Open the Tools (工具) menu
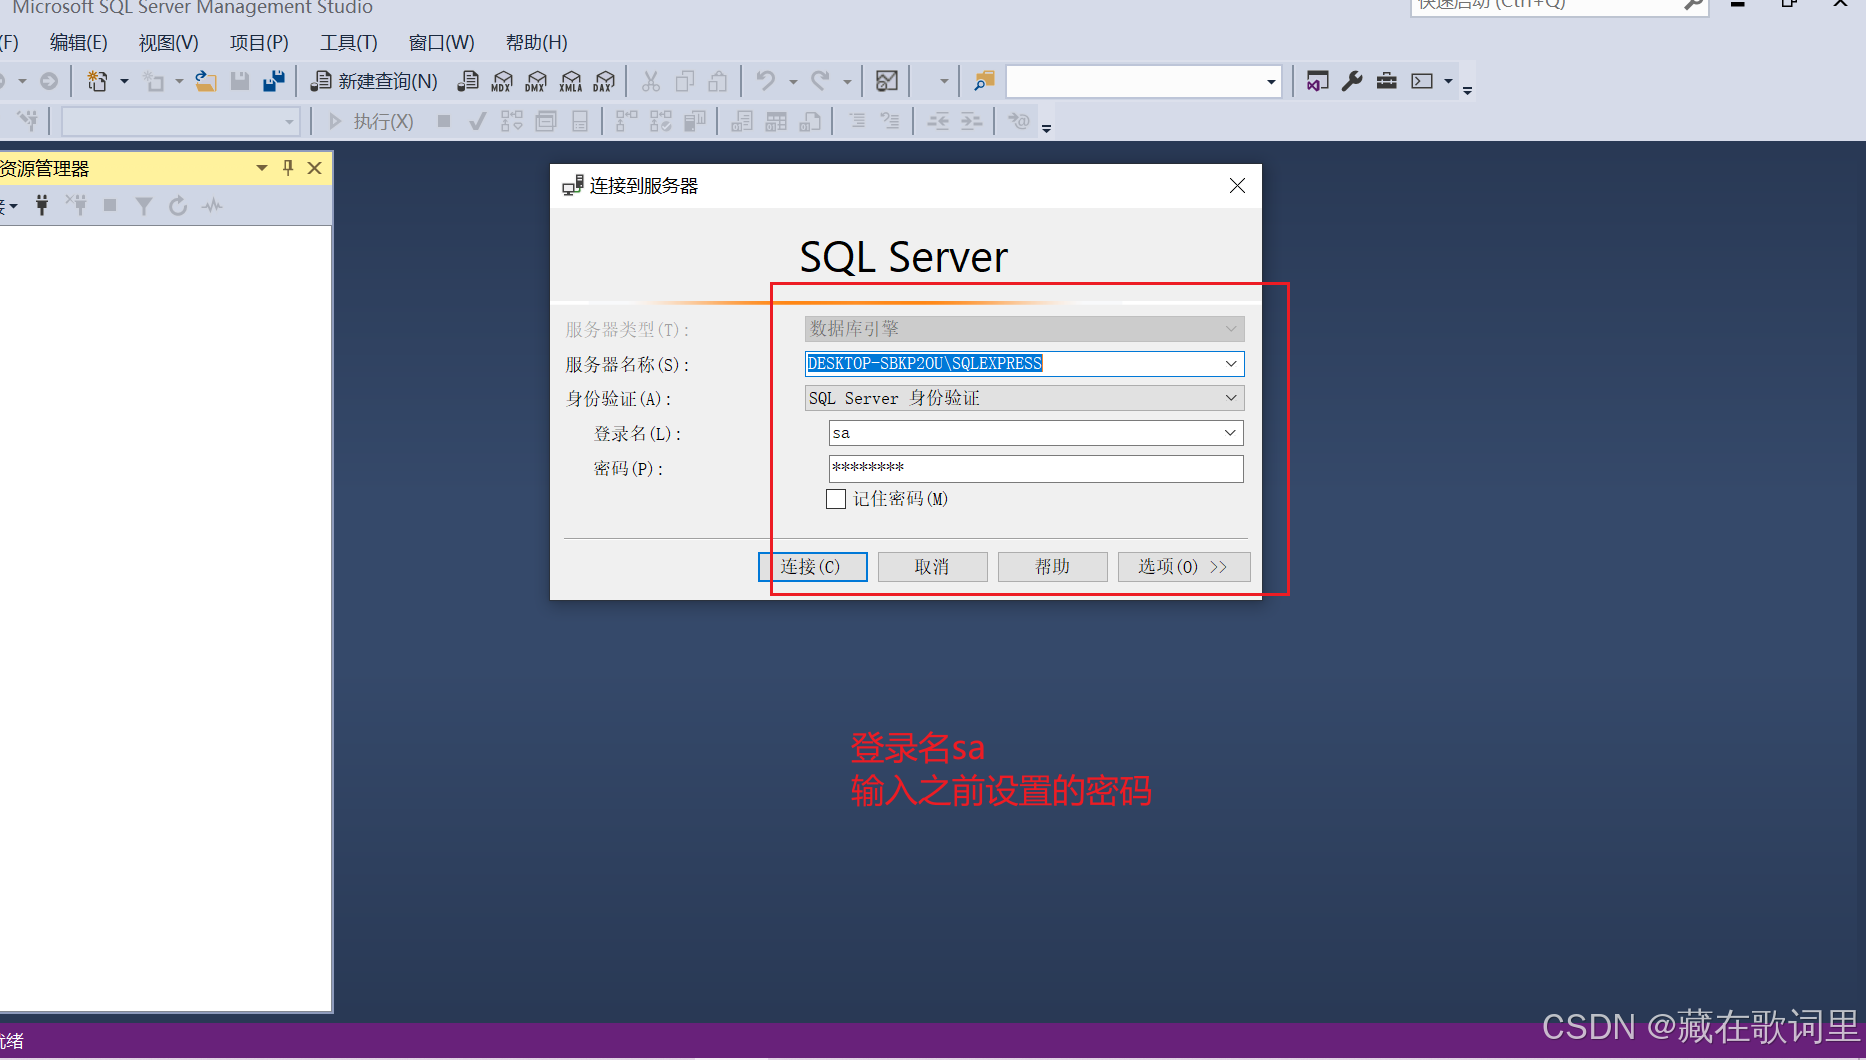1866x1060 pixels. (x=348, y=42)
